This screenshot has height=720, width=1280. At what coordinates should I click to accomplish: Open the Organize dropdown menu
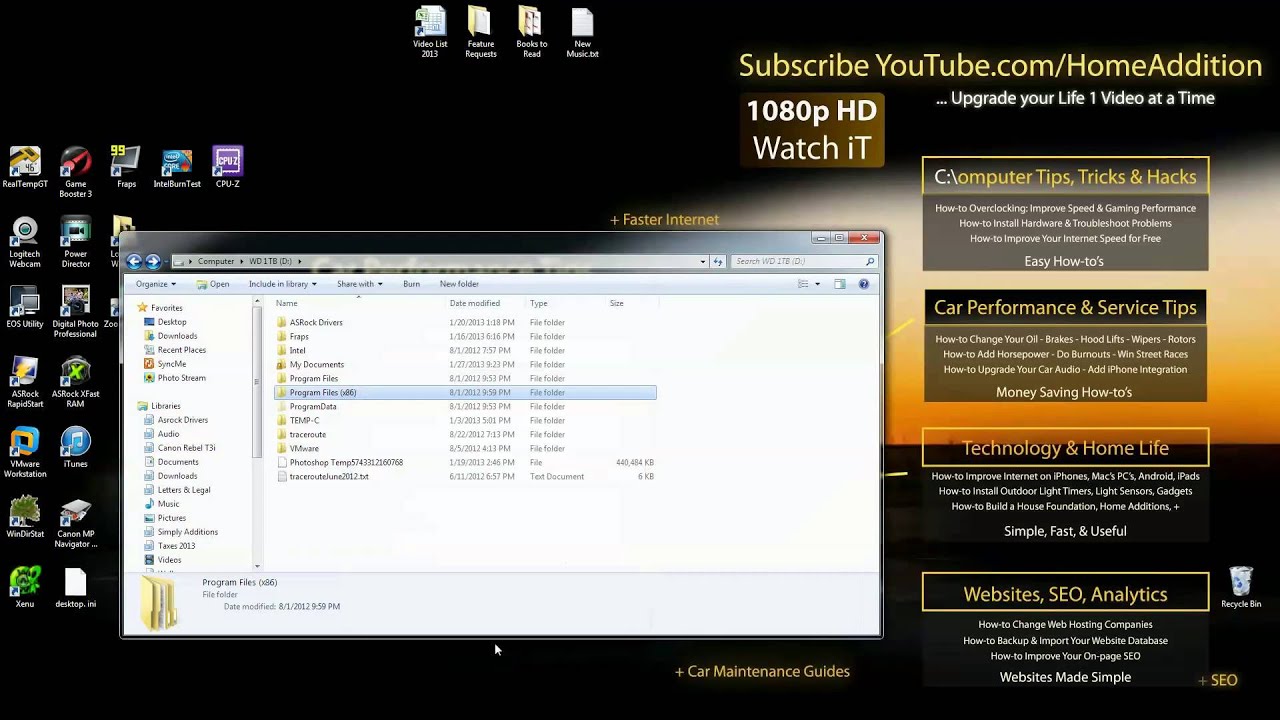tap(156, 284)
